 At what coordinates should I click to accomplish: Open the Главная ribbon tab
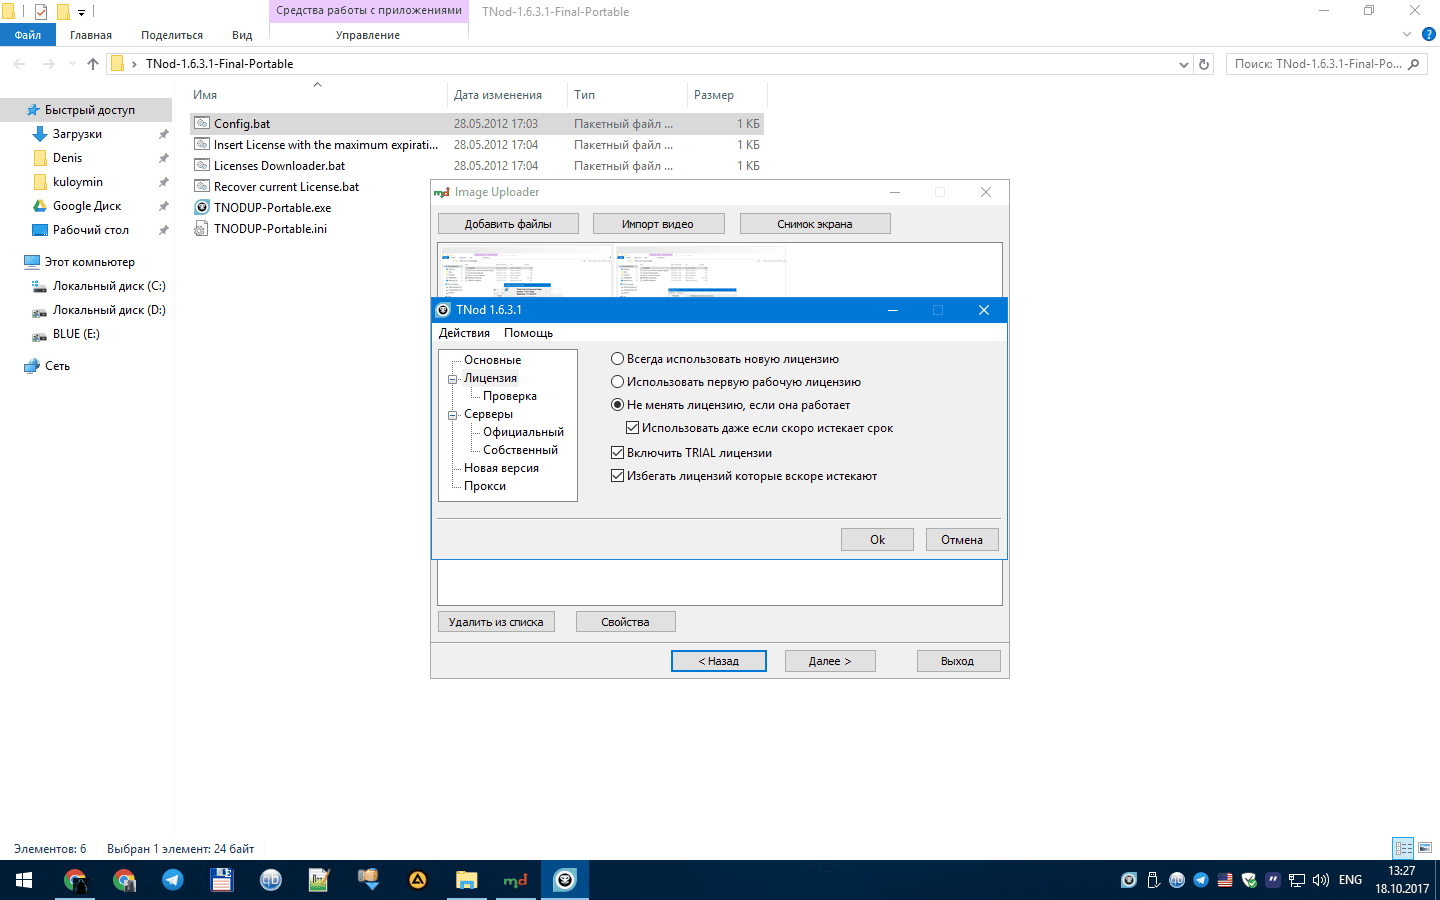91,35
